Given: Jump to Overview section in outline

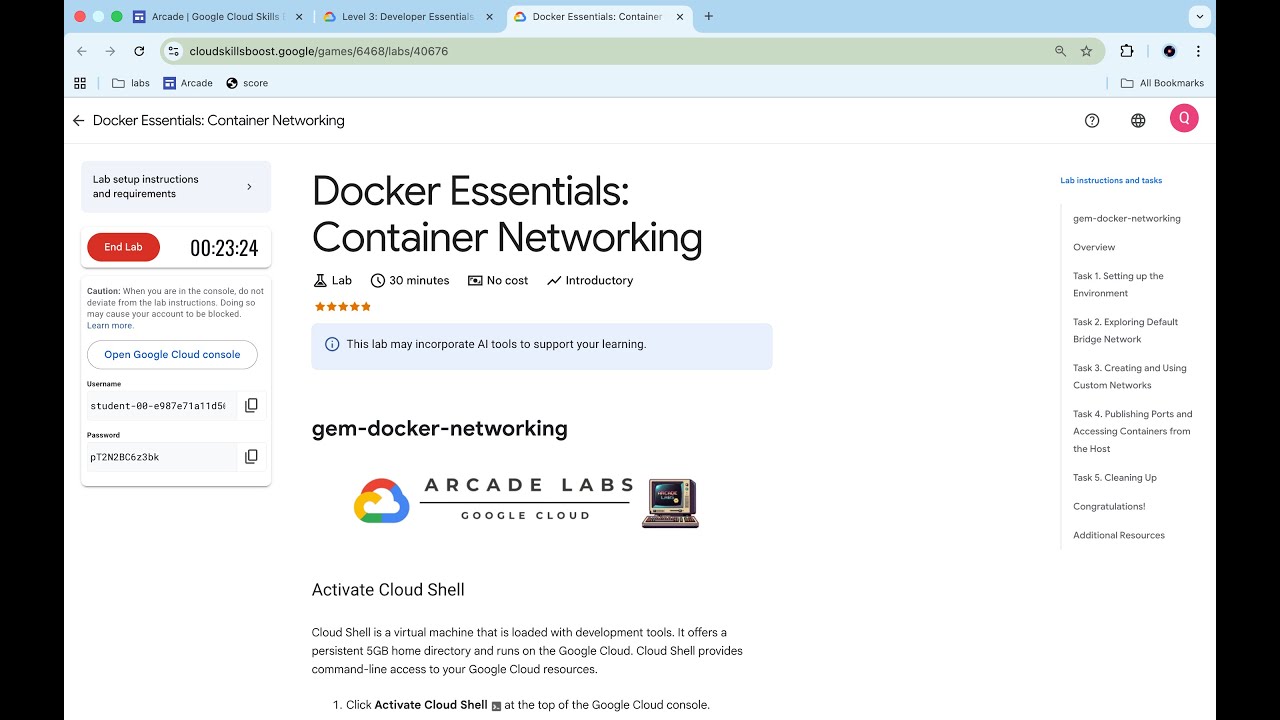Looking at the screenshot, I should coord(1094,247).
